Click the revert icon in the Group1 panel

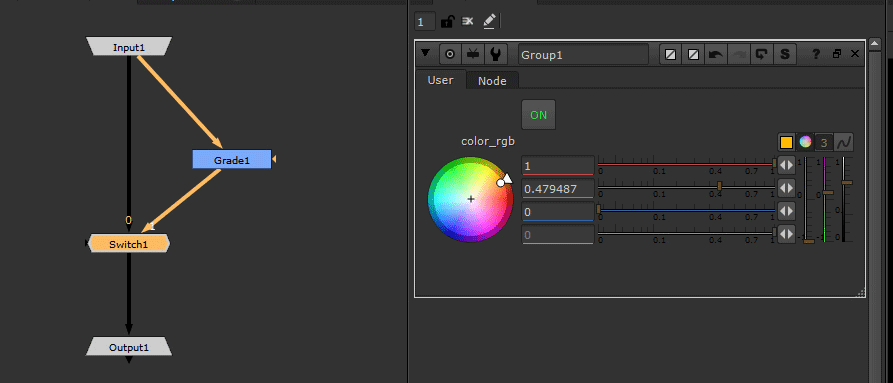click(x=761, y=55)
